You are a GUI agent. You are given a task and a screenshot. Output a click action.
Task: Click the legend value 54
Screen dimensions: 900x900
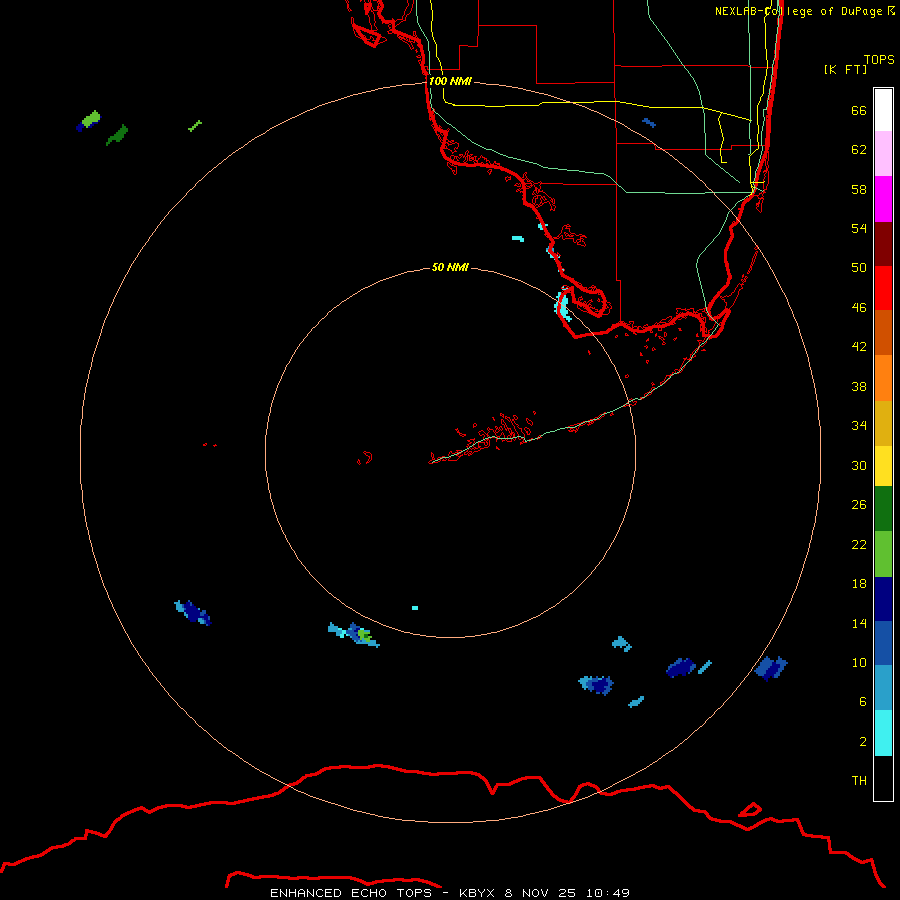tap(859, 228)
